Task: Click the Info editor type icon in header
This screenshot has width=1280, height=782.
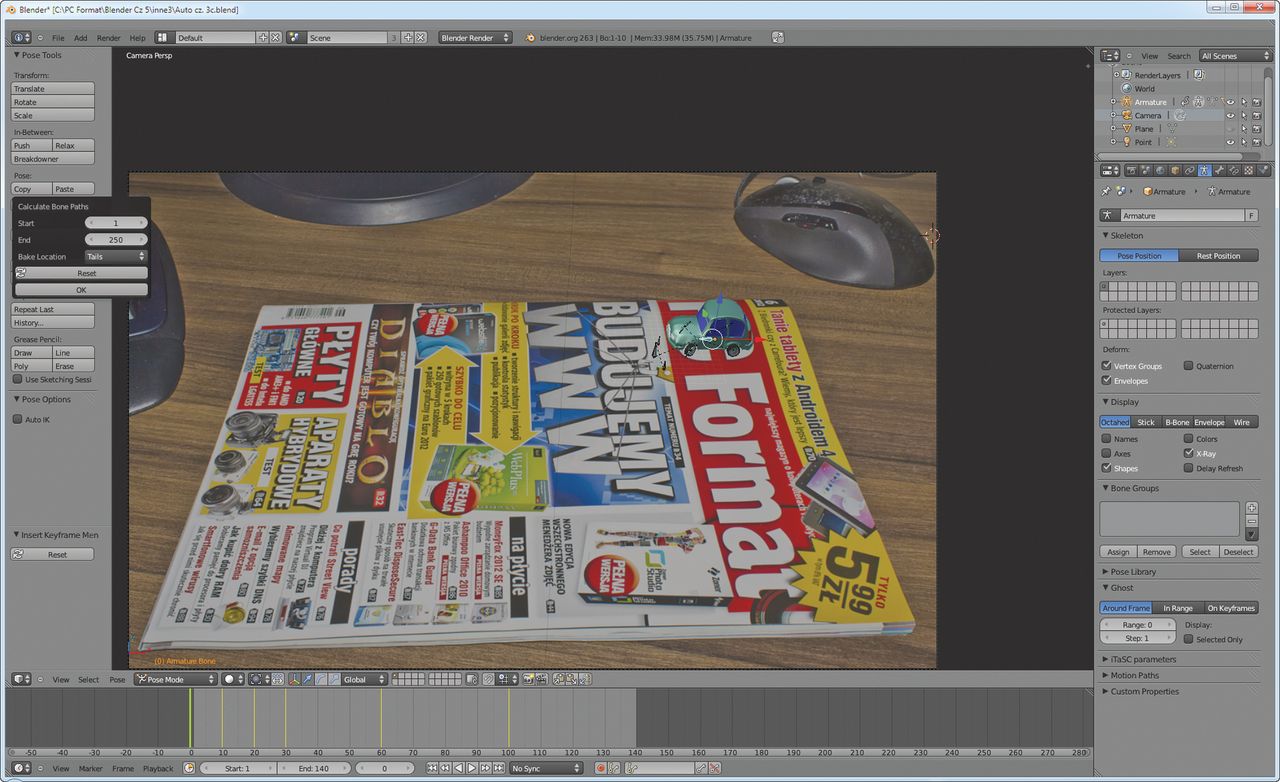Action: click(20, 37)
